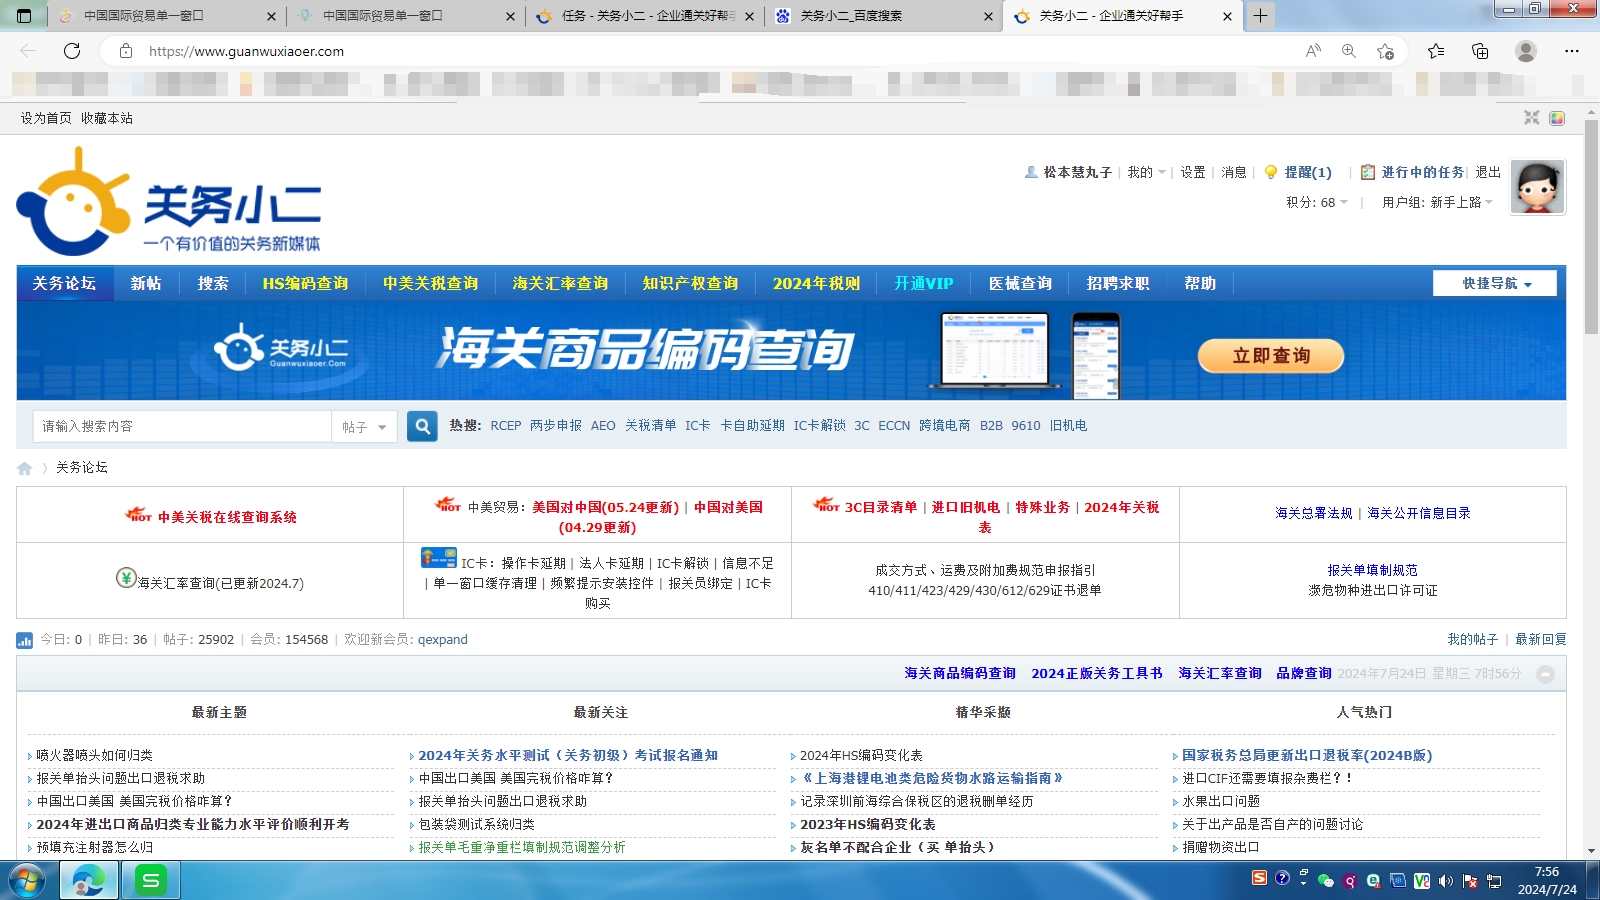Viewport: 1600px width, 900px height.
Task: Open the 招聘求职 nav item
Action: pos(1118,284)
